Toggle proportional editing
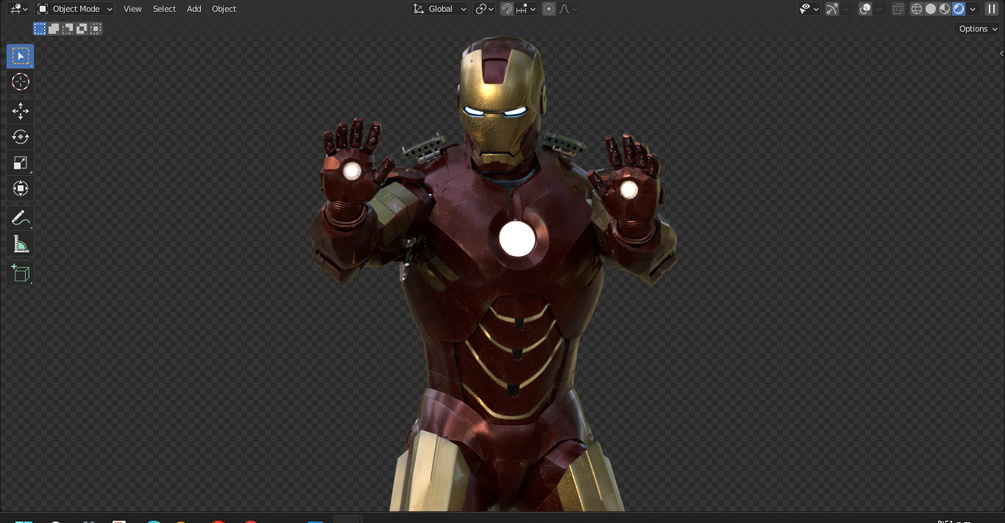The image size is (1005, 523). 549,9
